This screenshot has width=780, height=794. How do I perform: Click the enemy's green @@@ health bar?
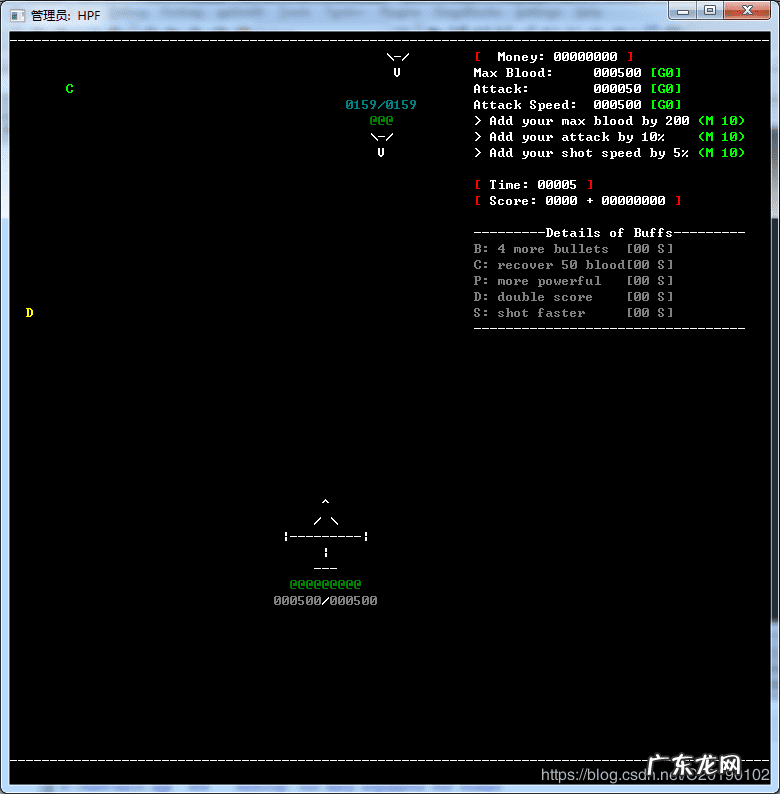pos(381,121)
